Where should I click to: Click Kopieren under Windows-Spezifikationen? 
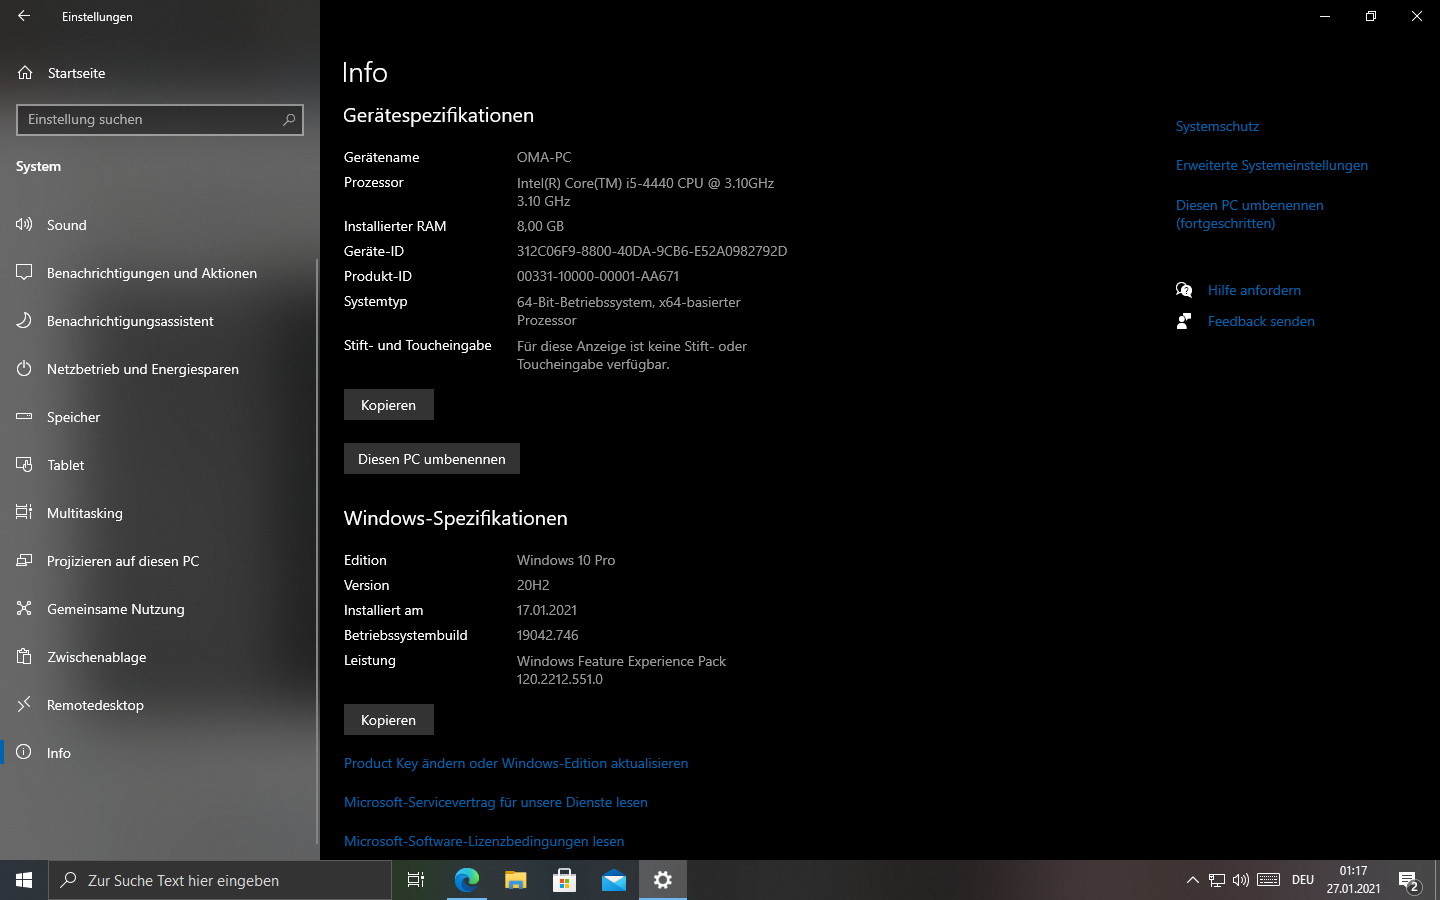point(389,720)
